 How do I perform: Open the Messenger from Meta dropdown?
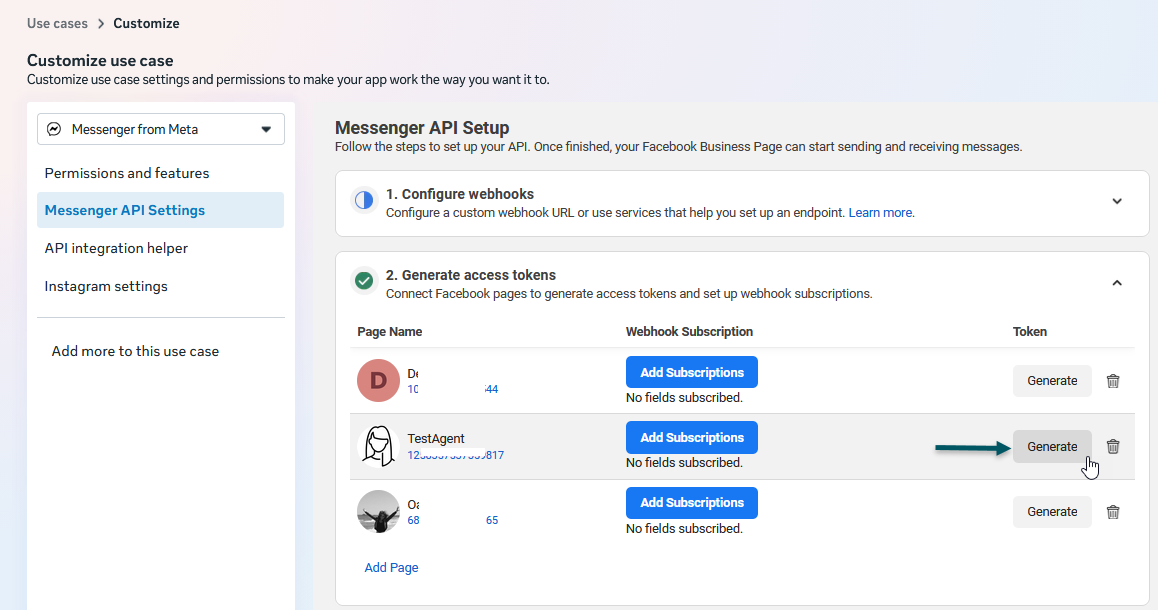point(160,129)
